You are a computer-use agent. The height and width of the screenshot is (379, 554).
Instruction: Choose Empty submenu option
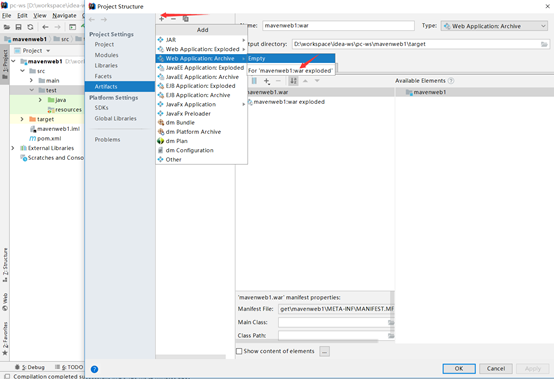click(x=291, y=58)
